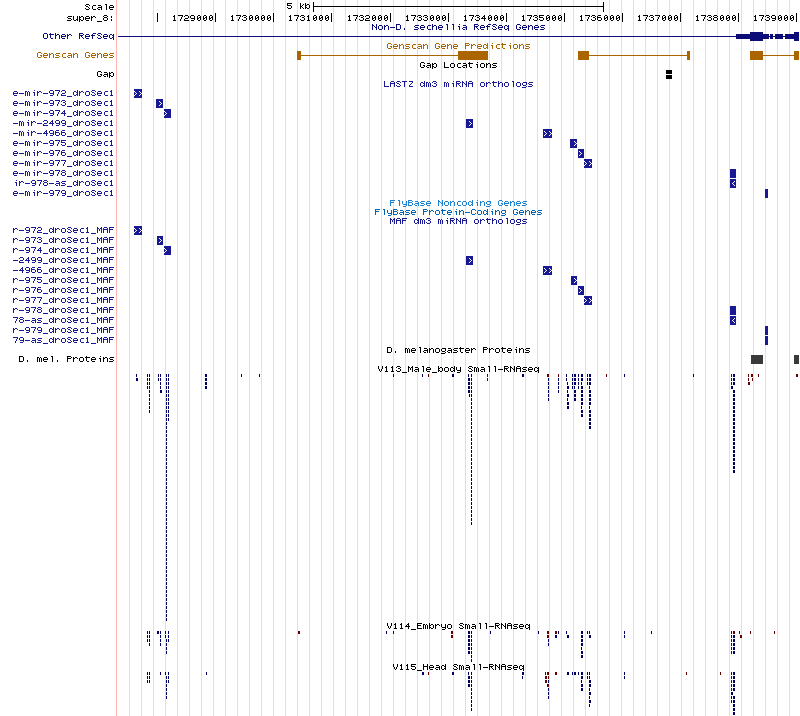Open the Genscan Genes track label
This screenshot has height=716, width=800.
pyautogui.click(x=75, y=55)
